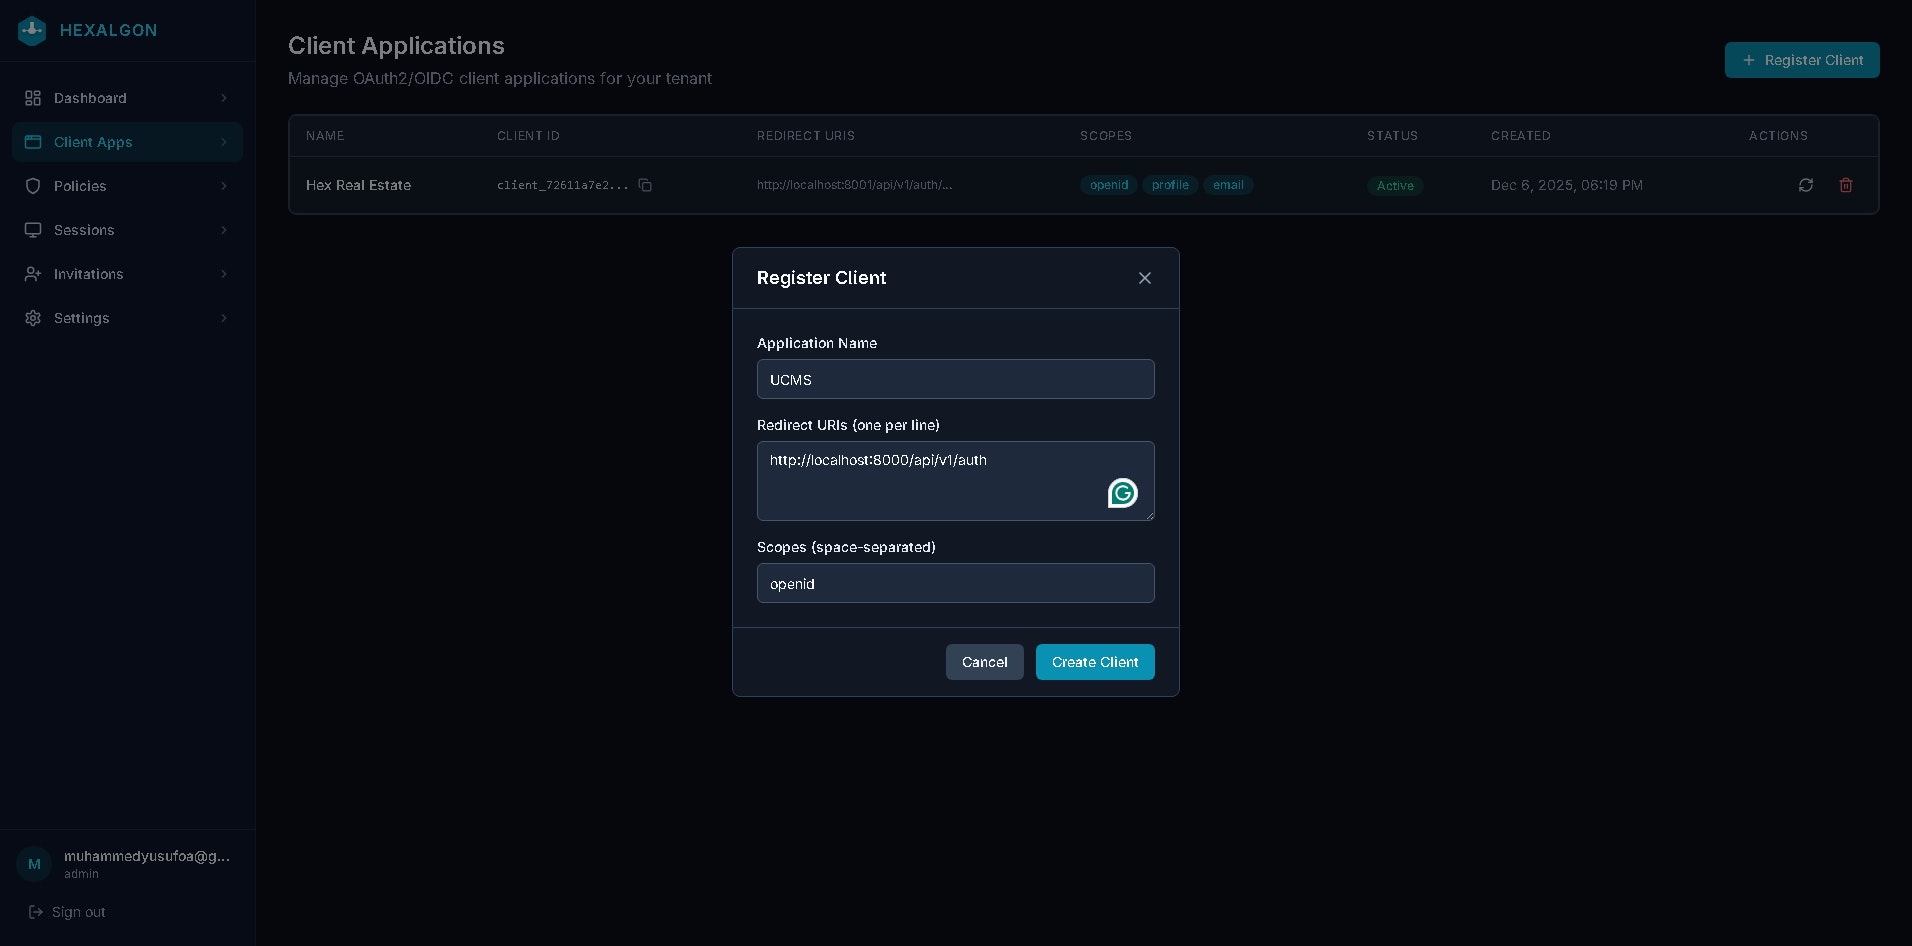Click the Settings gear icon

(x=33, y=318)
